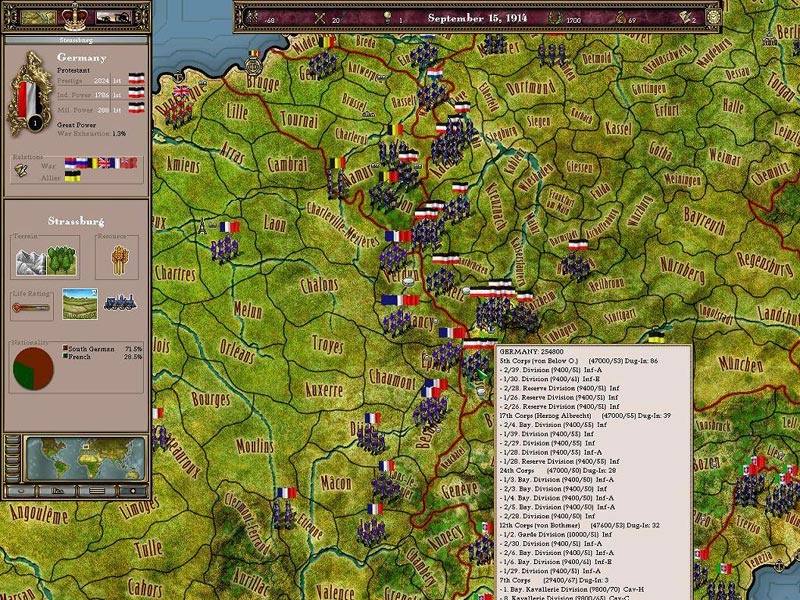Click the flag beside Mil. Power ranking
Viewport: 800px width, 600px height.
coord(136,108)
